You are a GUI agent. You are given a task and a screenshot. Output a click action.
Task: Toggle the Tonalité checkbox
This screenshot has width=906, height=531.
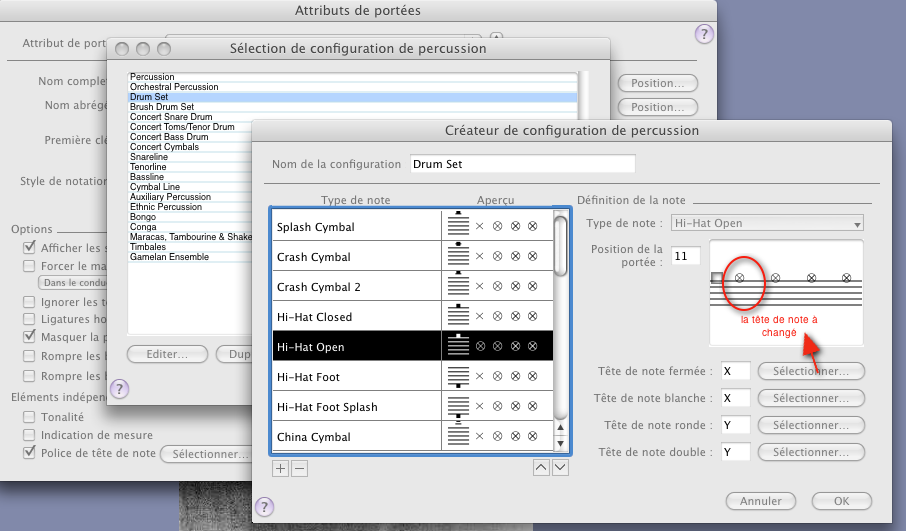31,416
